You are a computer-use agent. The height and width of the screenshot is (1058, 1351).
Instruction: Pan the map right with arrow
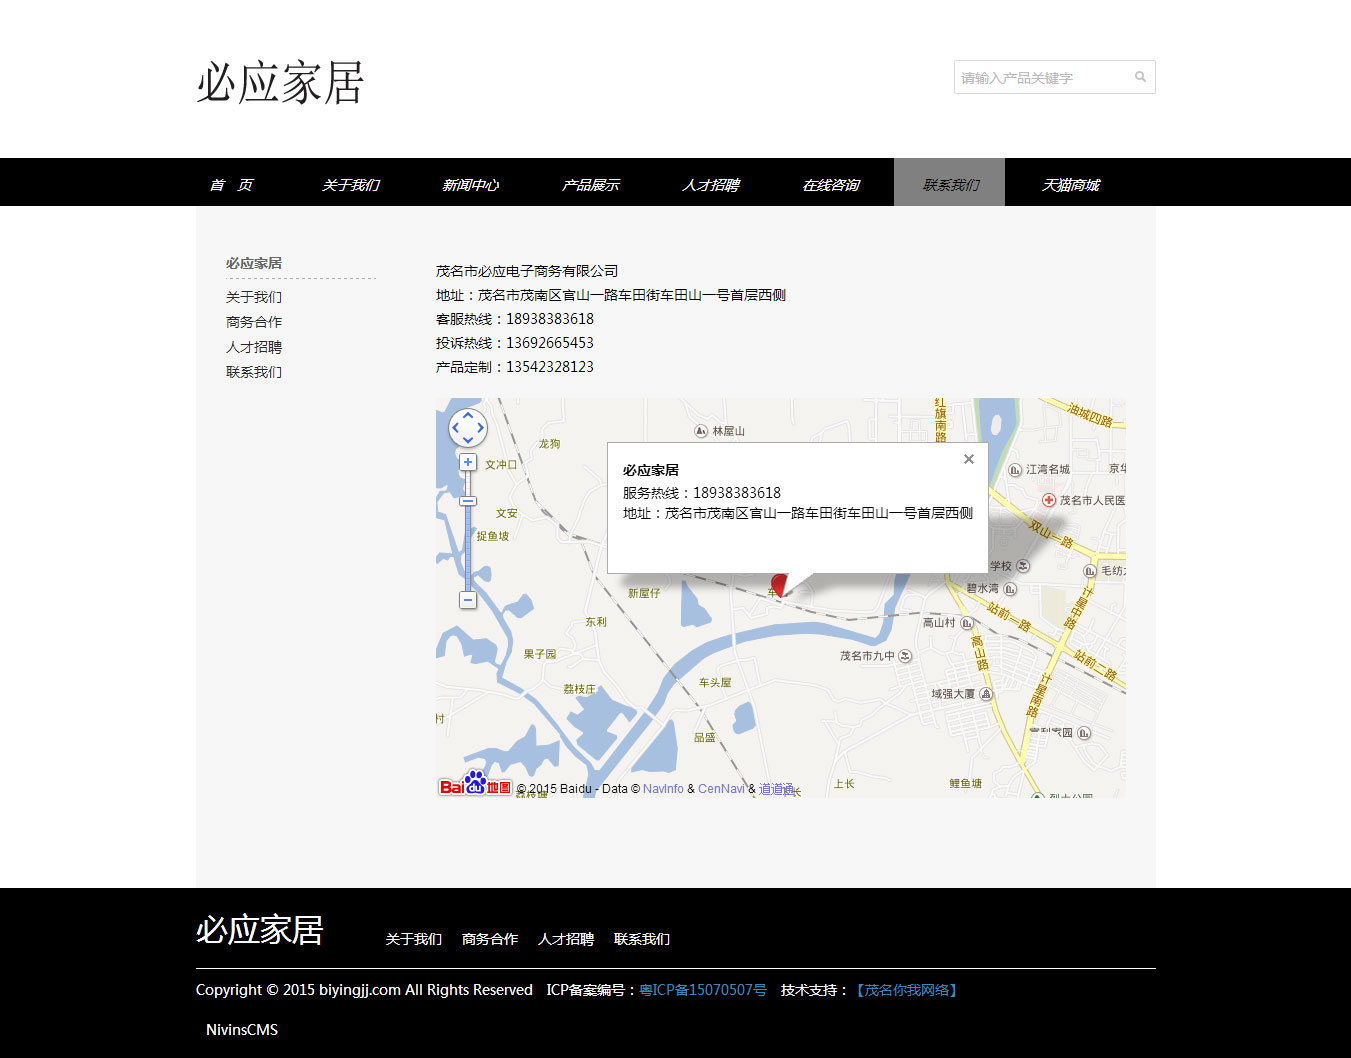click(481, 428)
